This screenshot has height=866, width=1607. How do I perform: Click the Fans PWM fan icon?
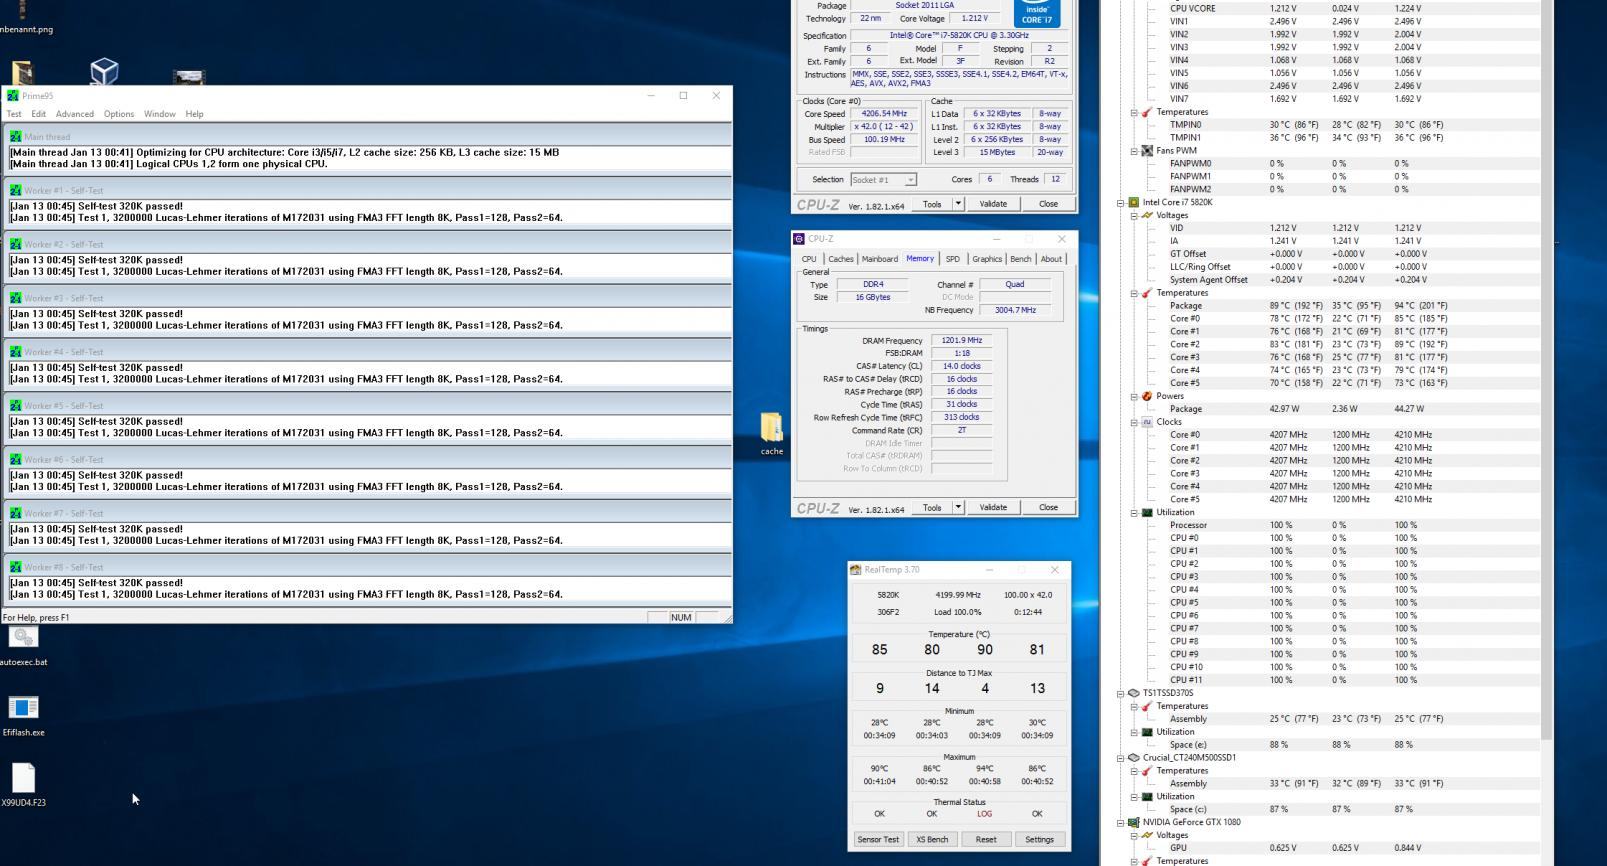pos(1147,151)
